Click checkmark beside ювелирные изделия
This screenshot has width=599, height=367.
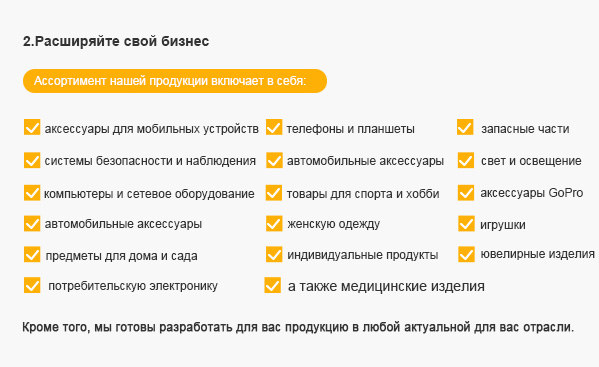tap(466, 254)
